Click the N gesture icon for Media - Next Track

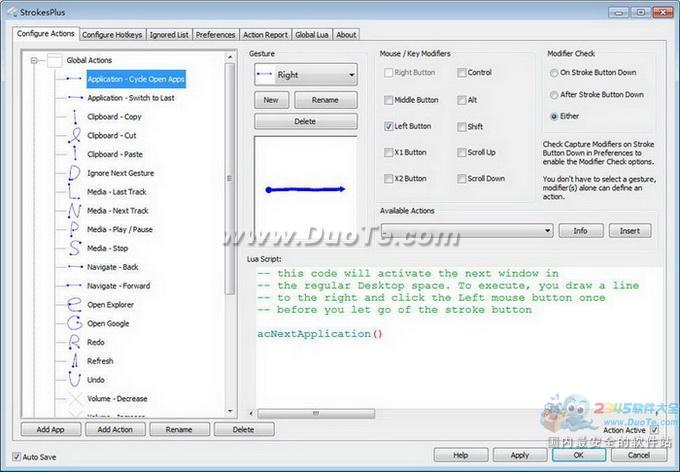point(74,210)
